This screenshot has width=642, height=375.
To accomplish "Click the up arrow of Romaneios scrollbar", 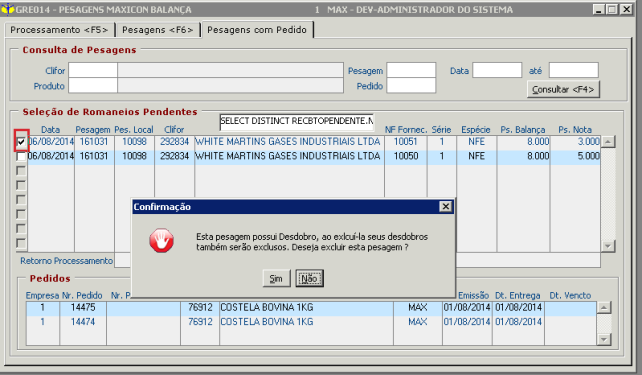I will coord(608,142).
